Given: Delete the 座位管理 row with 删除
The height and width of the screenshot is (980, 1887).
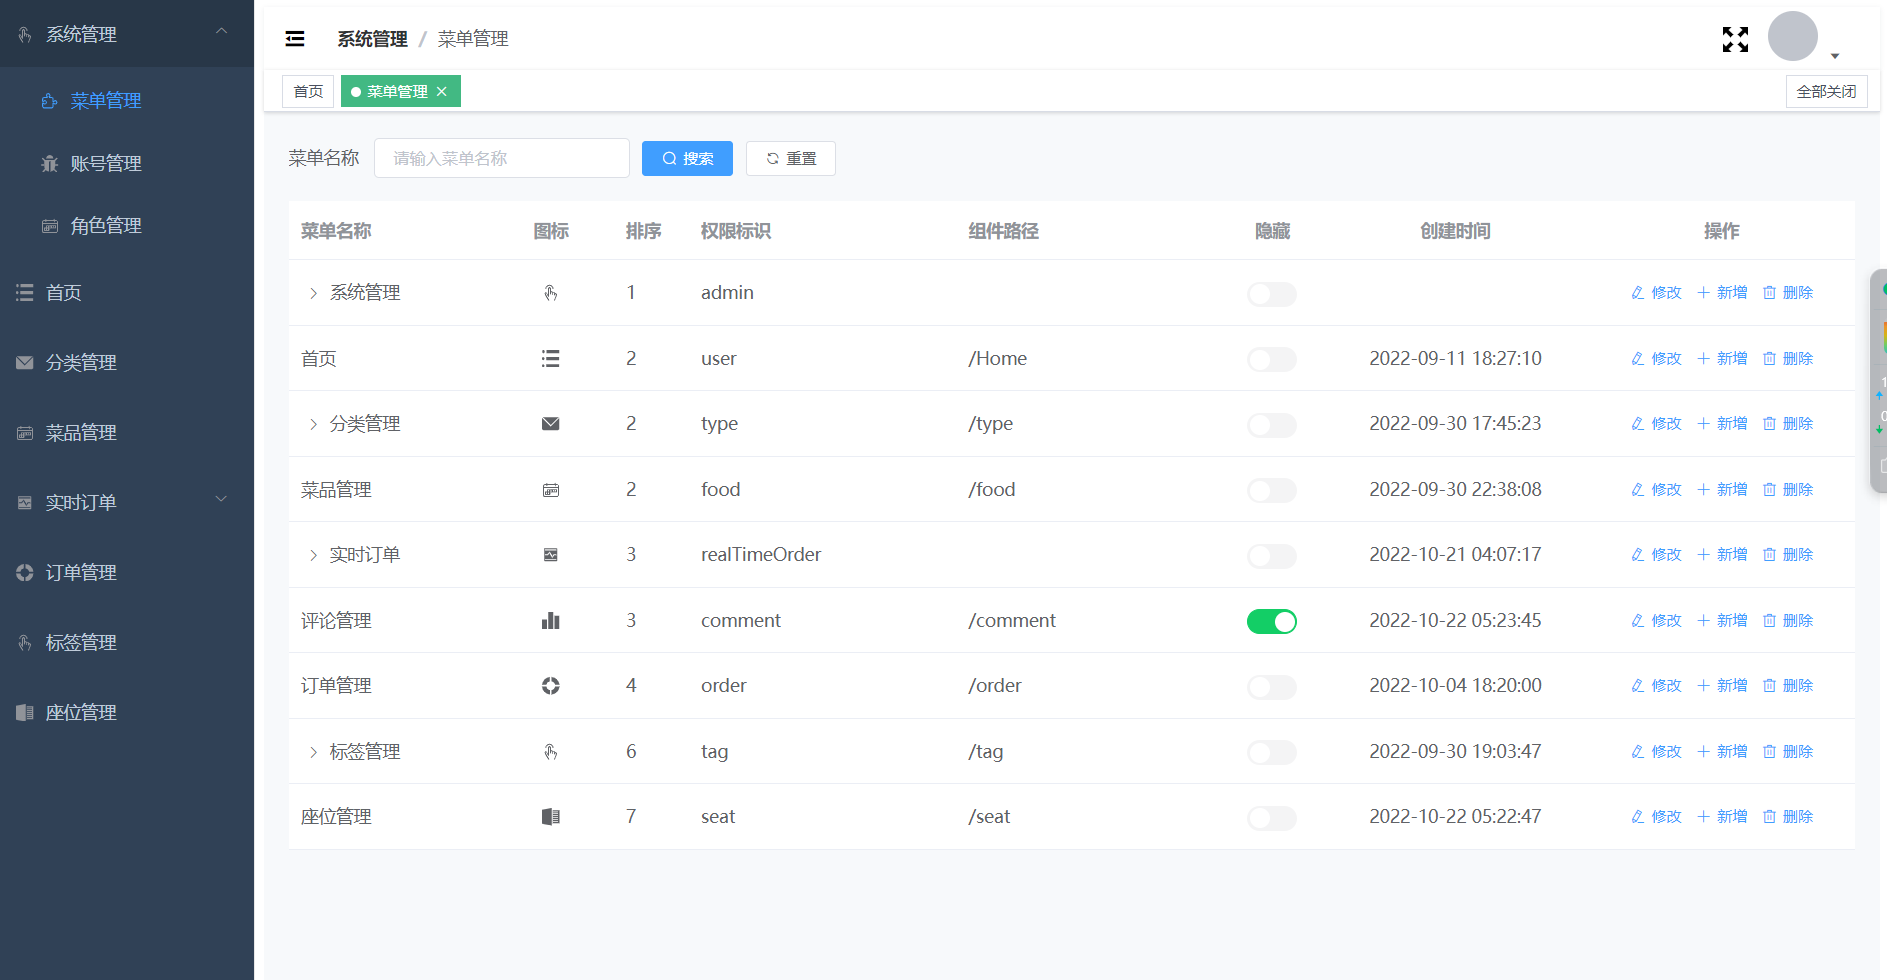Looking at the screenshot, I should point(1788,817).
